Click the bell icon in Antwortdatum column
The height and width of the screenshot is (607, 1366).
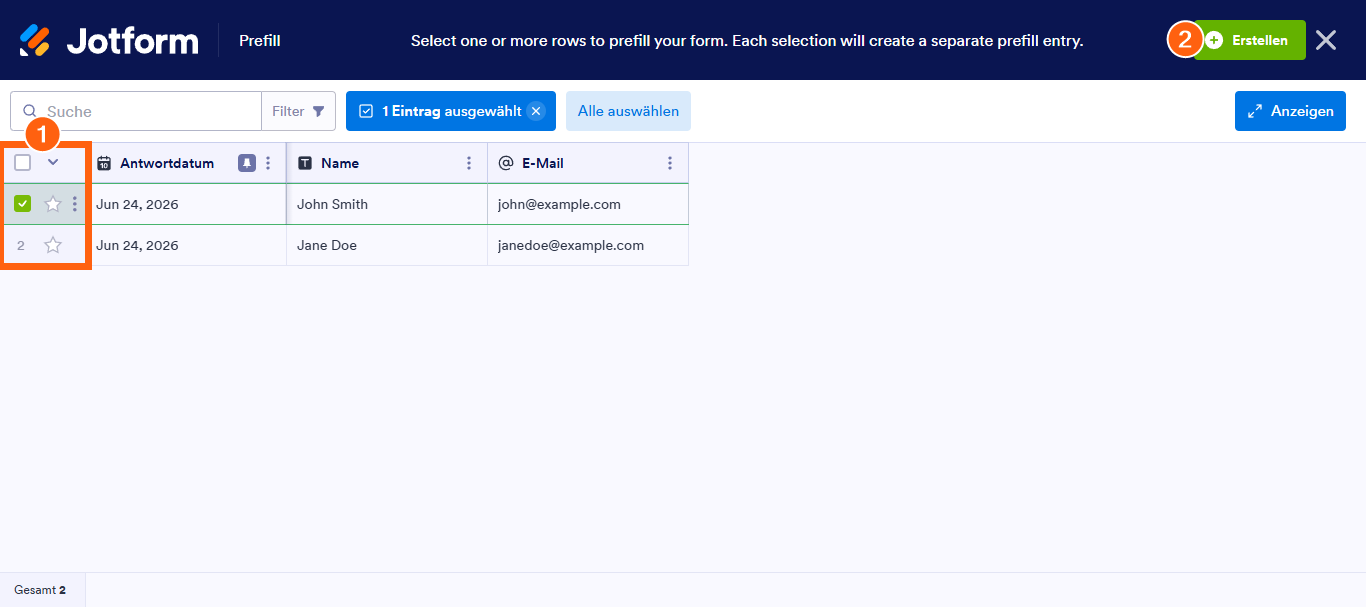pos(247,163)
